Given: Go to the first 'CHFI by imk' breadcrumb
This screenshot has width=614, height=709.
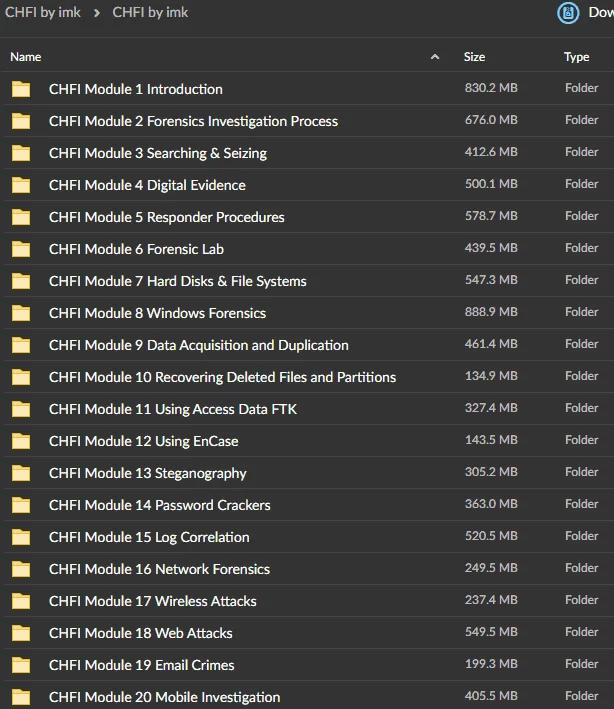Looking at the screenshot, I should [43, 12].
